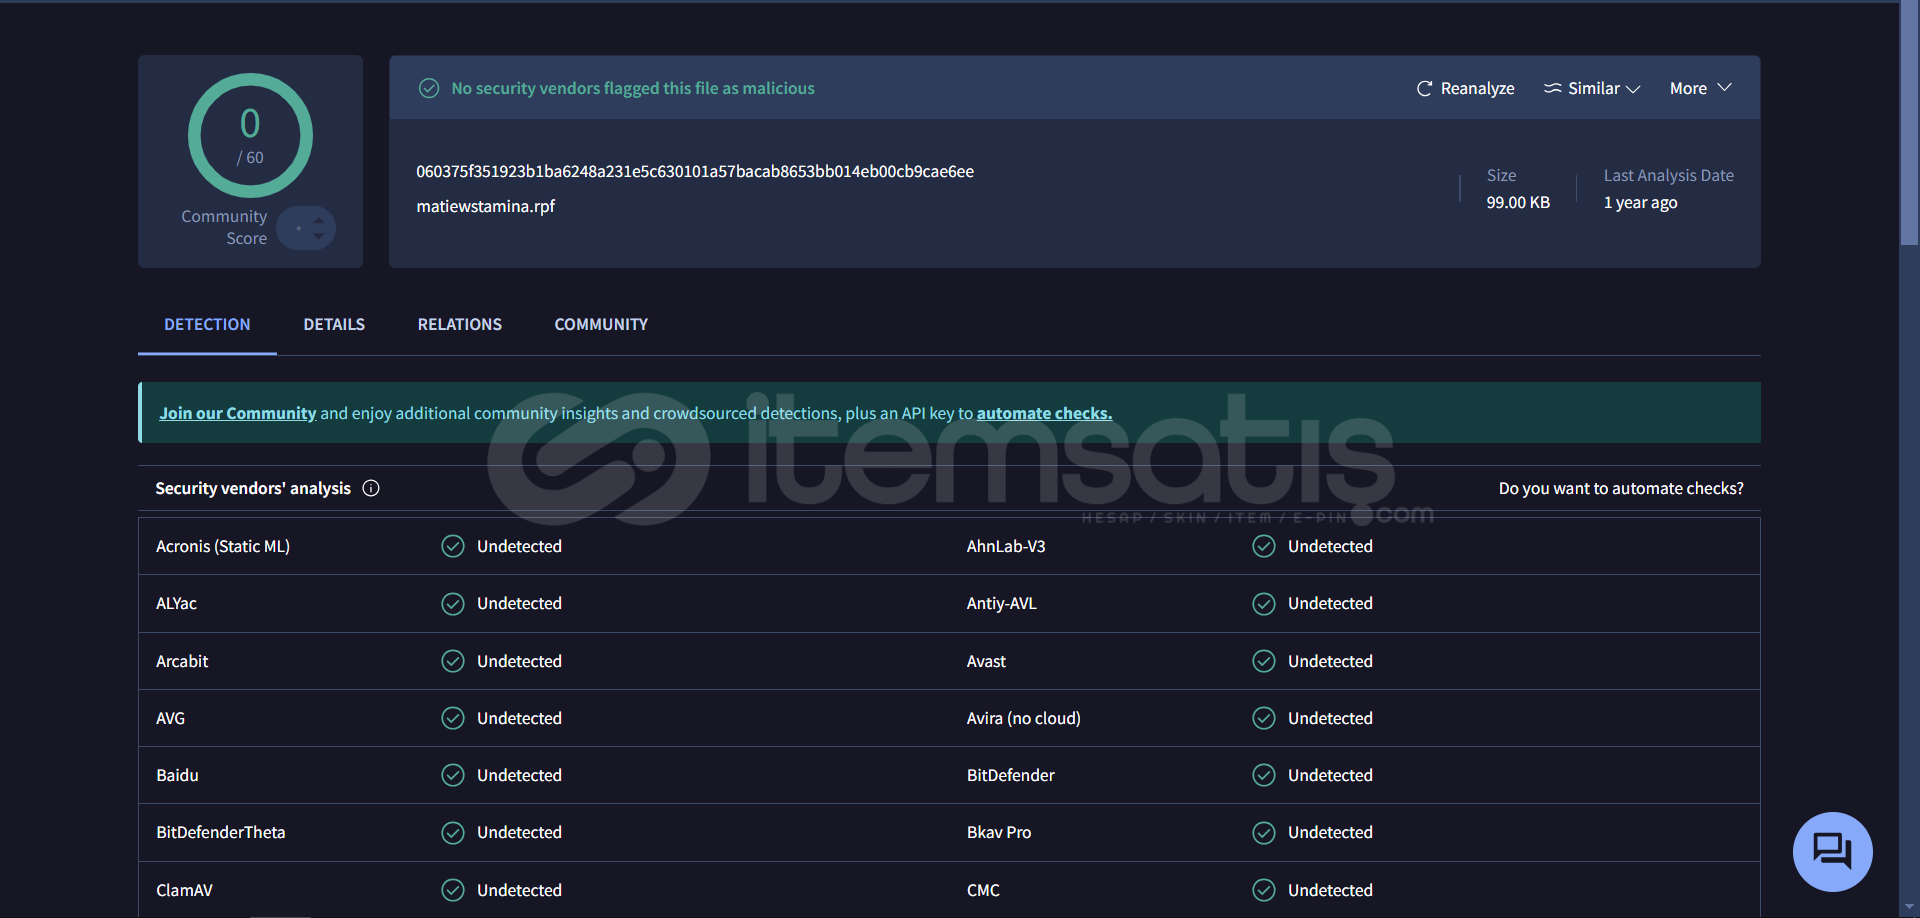Click the 'Antiy-AVL' vendor name

(x=1002, y=604)
